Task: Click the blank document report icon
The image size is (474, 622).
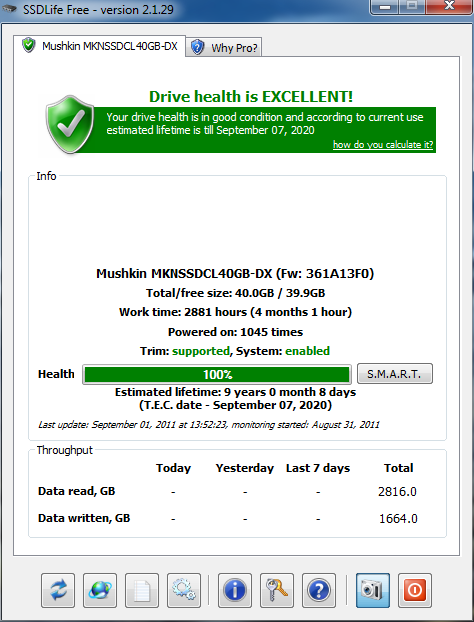Action: point(142,590)
